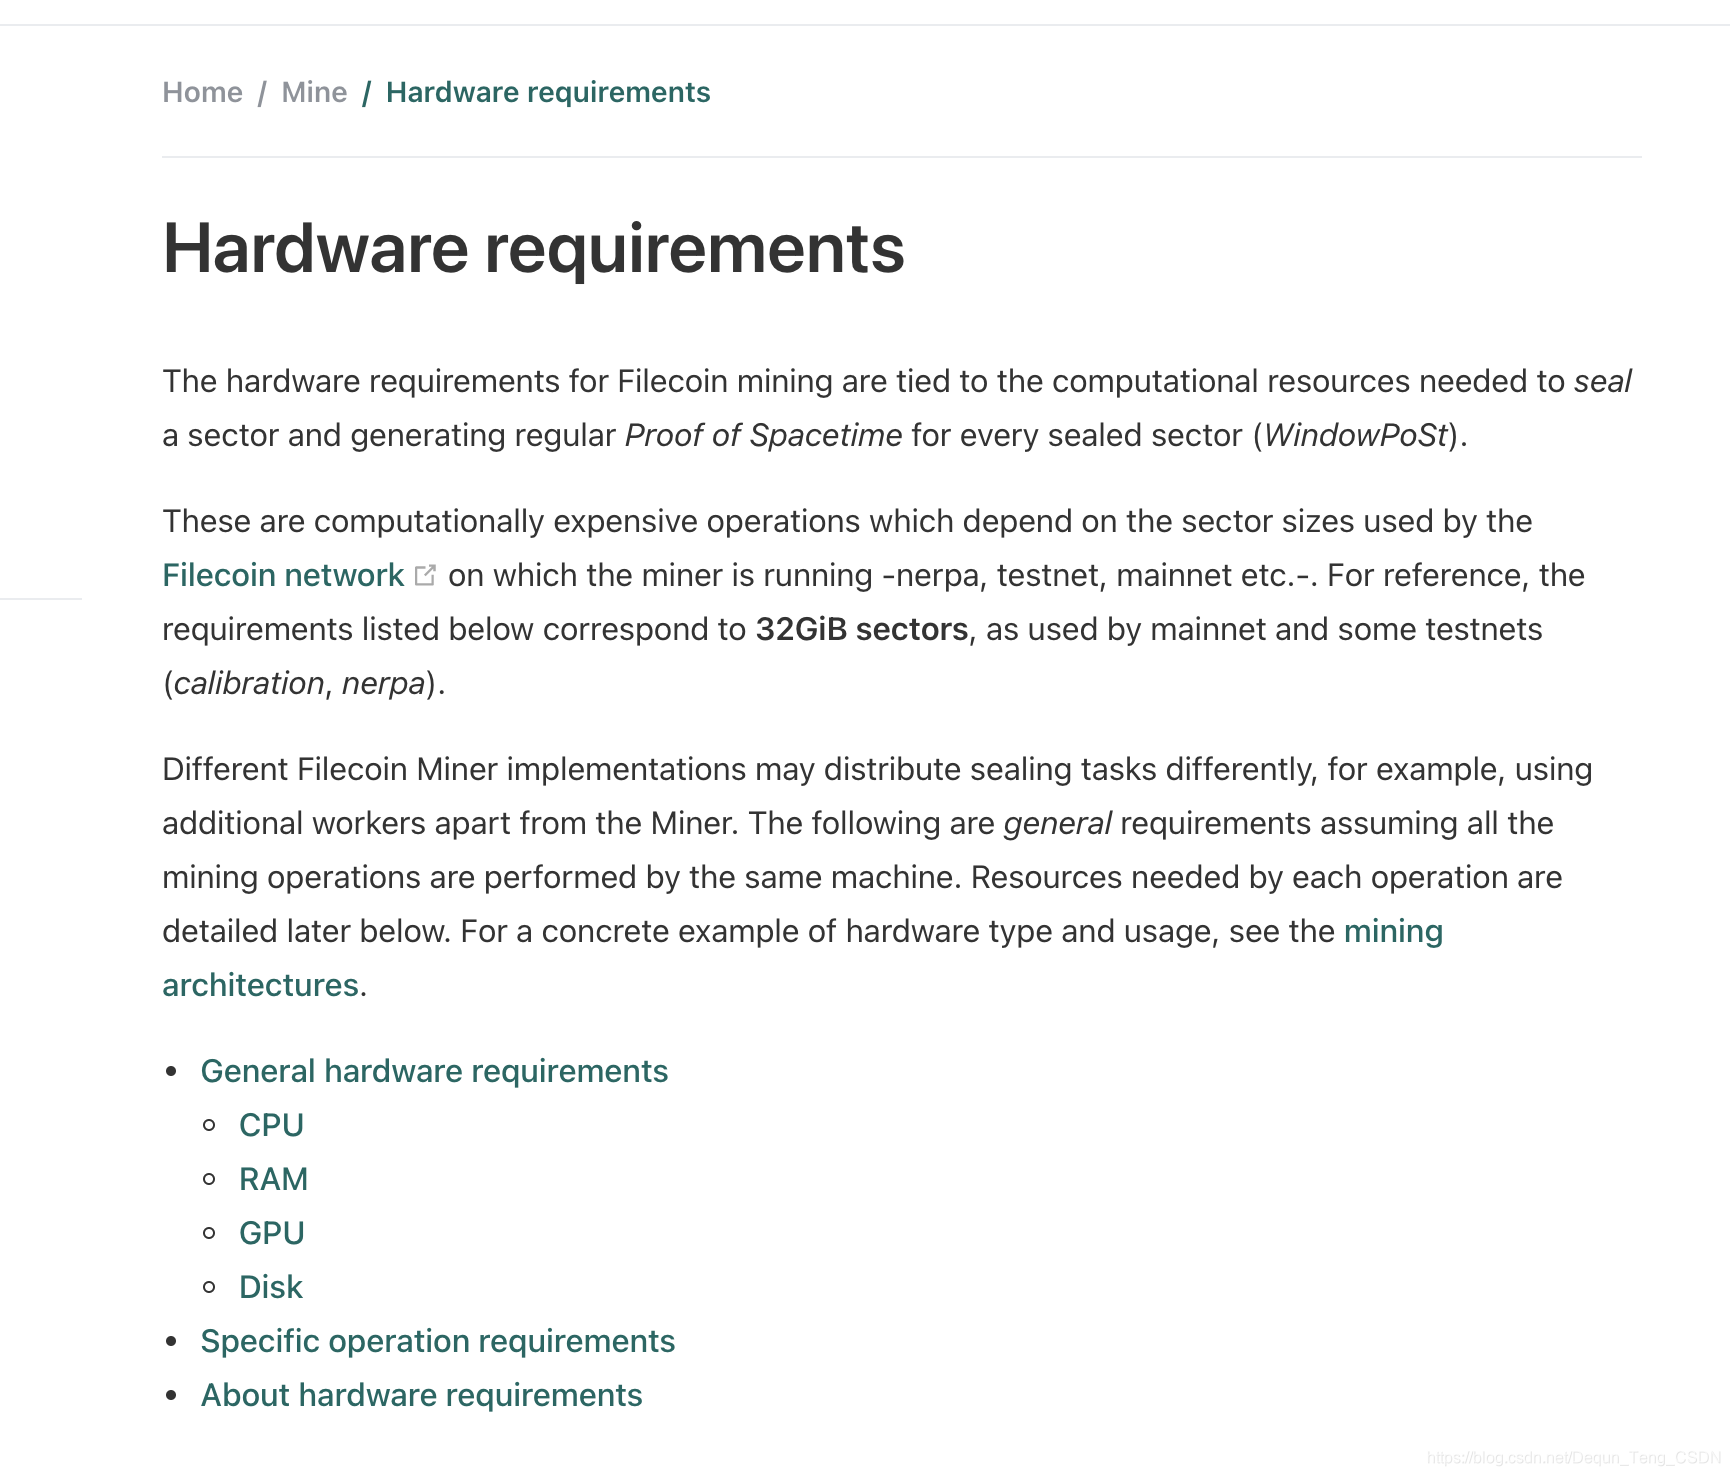Jump to the Disk section
This screenshot has width=1730, height=1476.
click(270, 1287)
